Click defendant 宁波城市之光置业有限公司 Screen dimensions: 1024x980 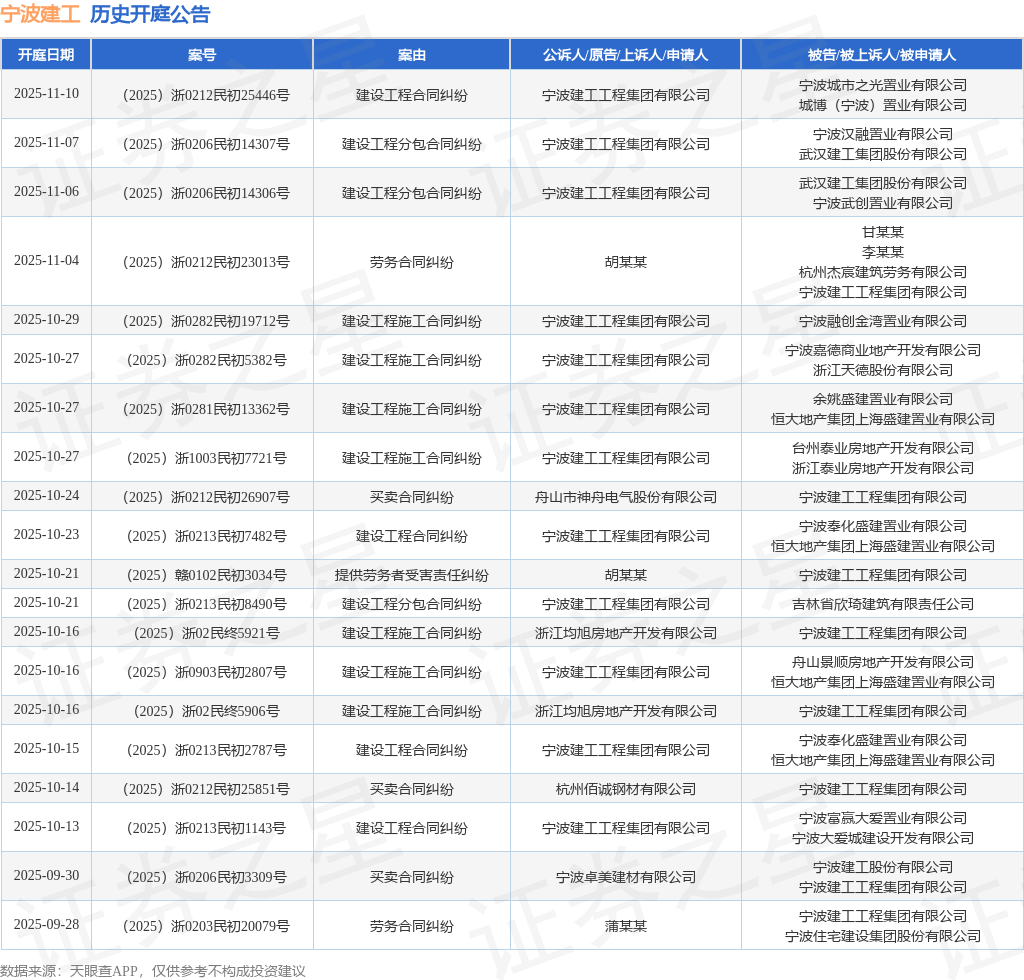(x=882, y=86)
